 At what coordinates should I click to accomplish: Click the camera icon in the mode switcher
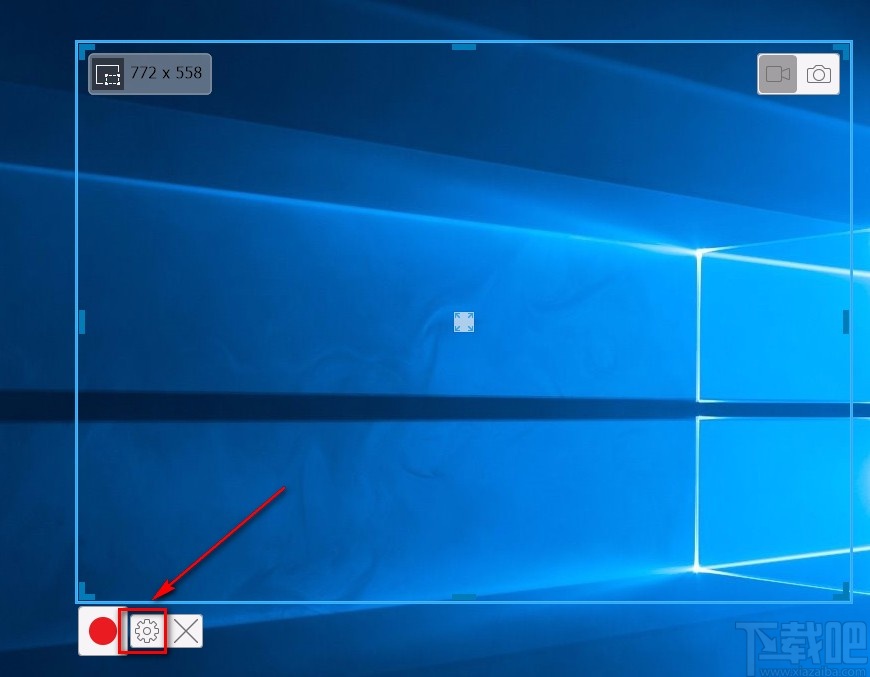[x=818, y=73]
